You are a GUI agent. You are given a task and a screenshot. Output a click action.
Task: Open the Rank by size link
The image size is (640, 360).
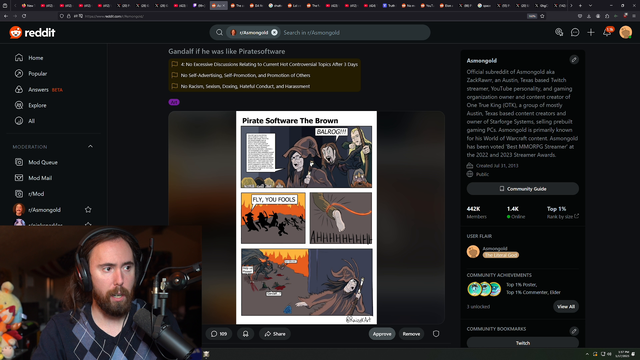pos(562,217)
